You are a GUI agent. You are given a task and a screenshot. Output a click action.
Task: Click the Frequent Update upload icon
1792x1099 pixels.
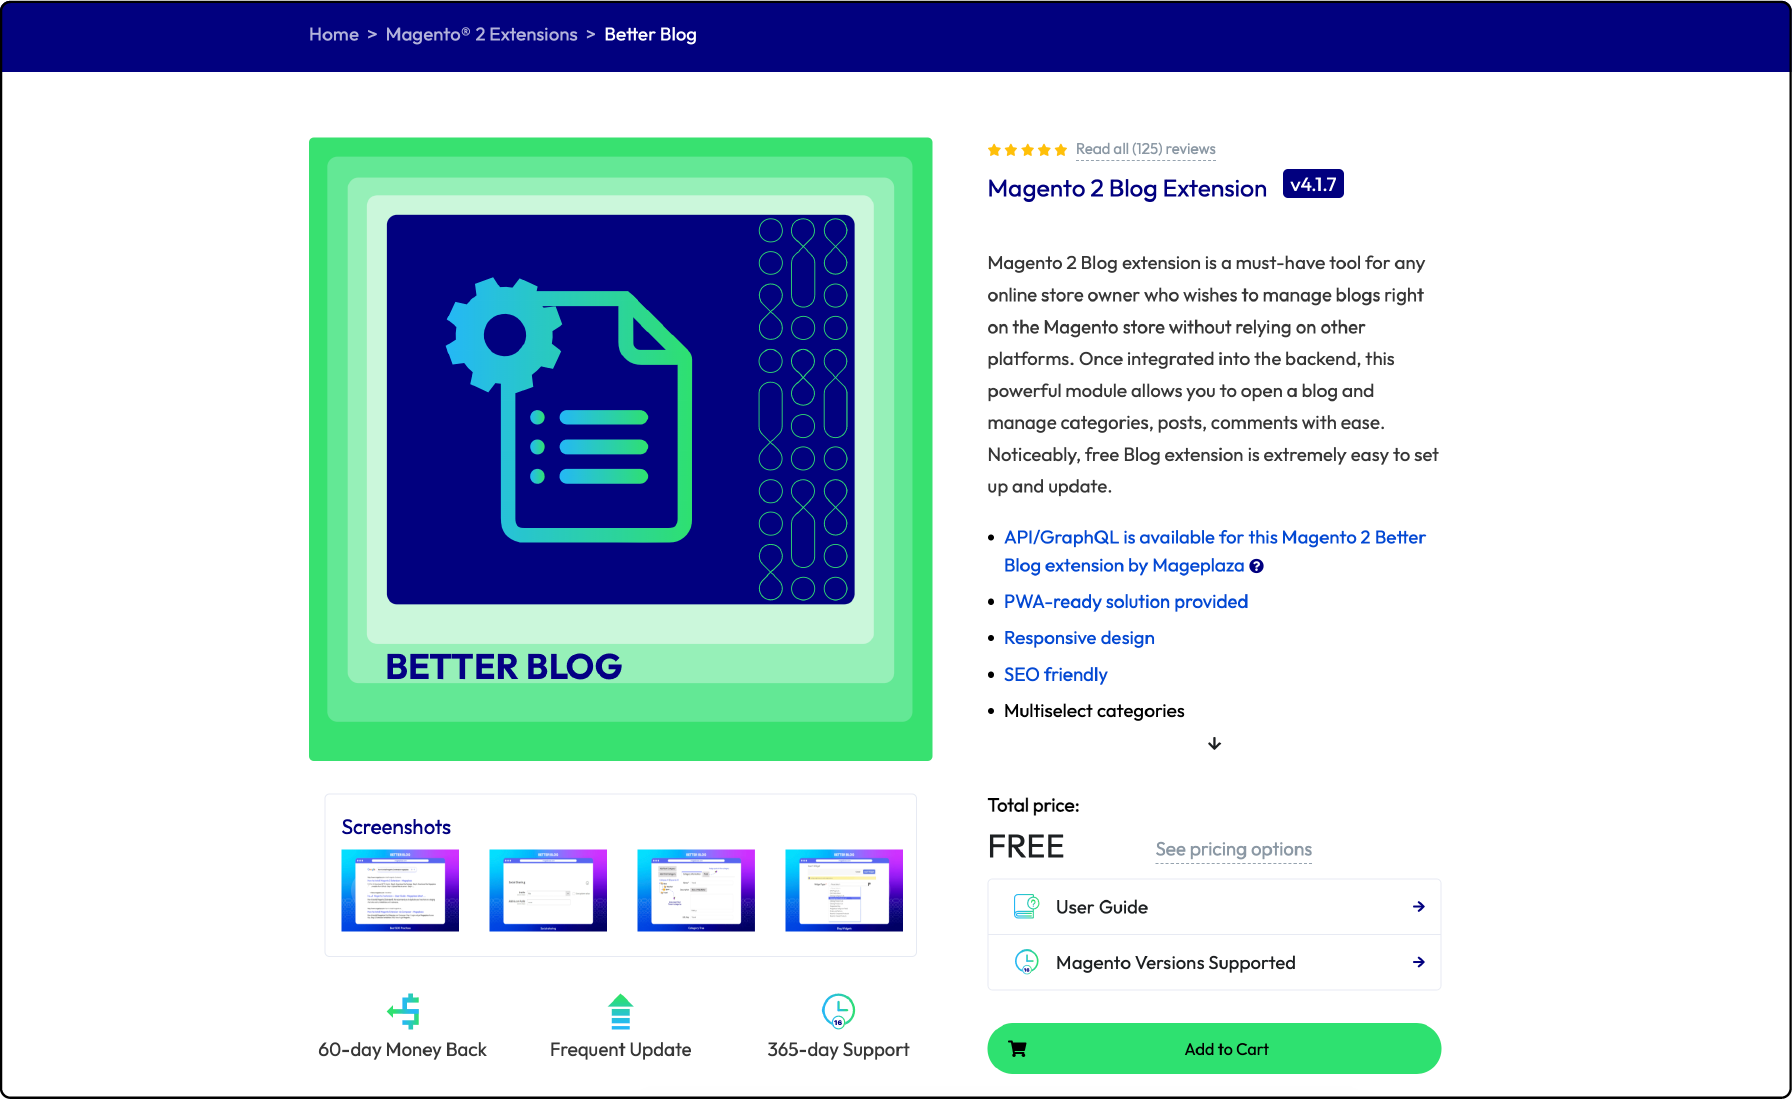(621, 1011)
